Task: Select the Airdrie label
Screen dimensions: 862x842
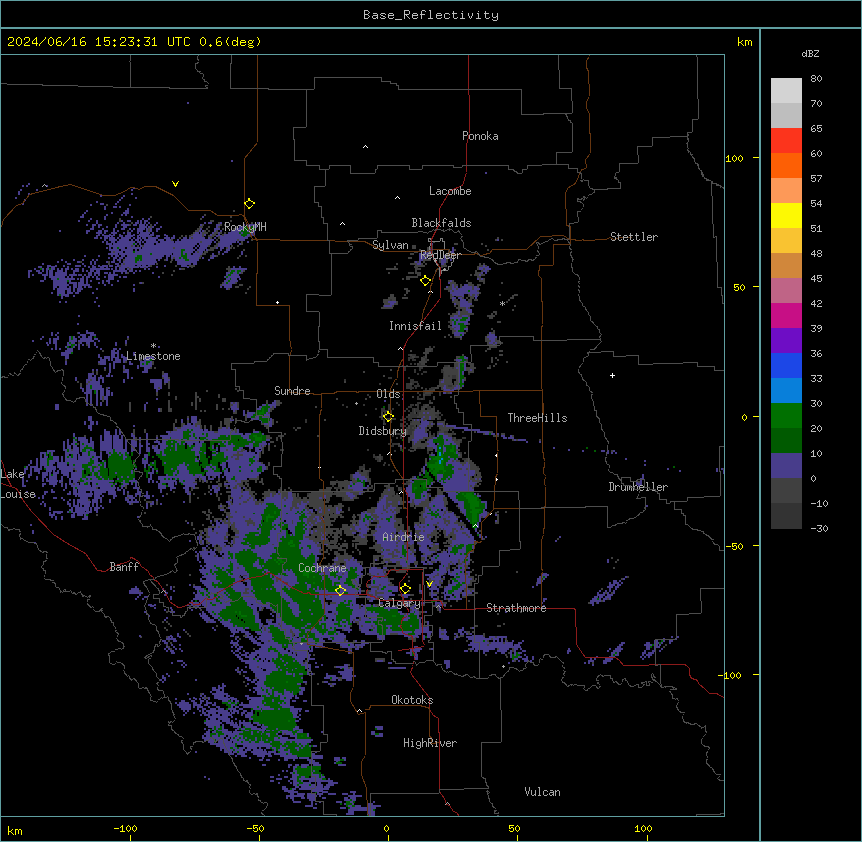Action: [x=404, y=537]
